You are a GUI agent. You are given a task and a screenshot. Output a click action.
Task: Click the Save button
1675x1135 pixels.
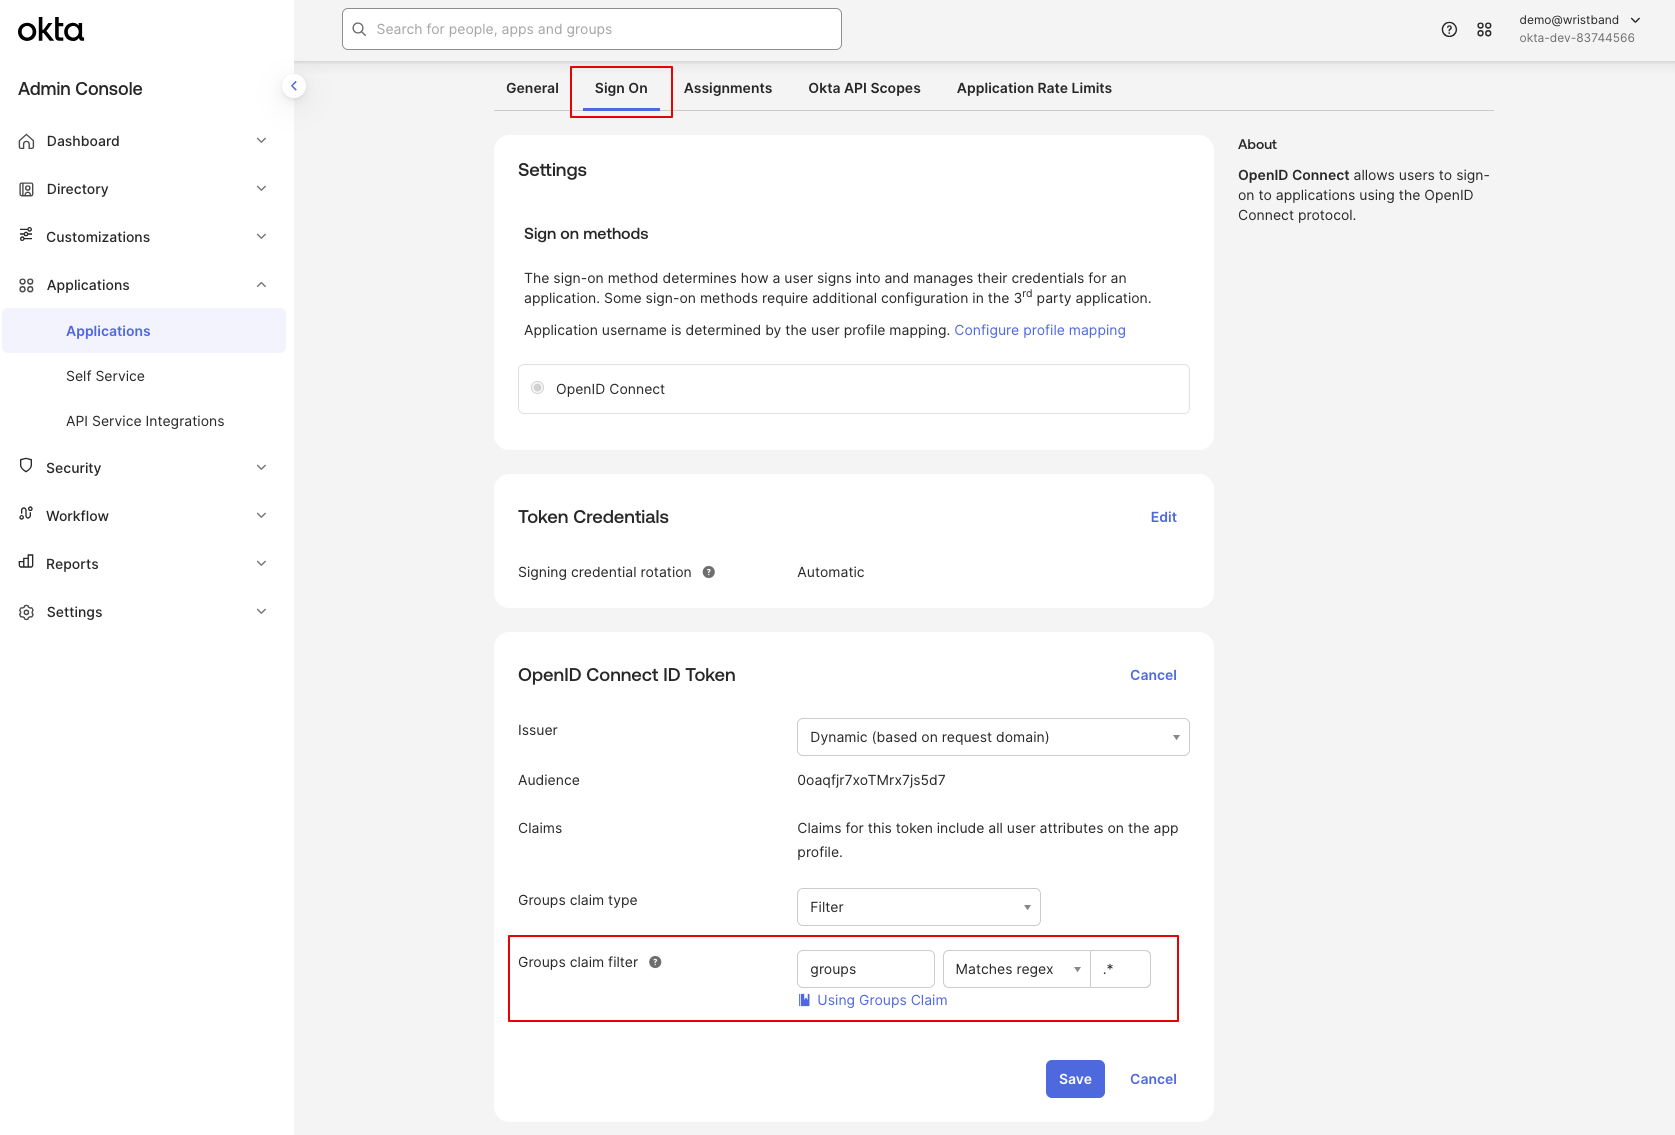click(x=1075, y=1079)
